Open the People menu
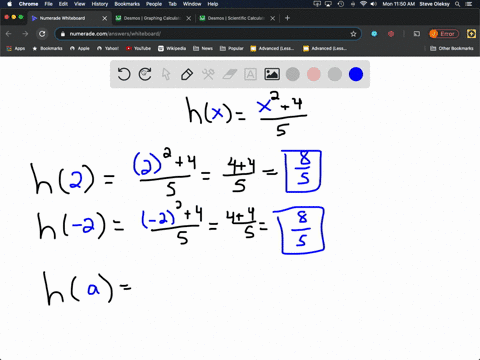Image resolution: width=480 pixels, height=360 pixels. click(154, 4)
